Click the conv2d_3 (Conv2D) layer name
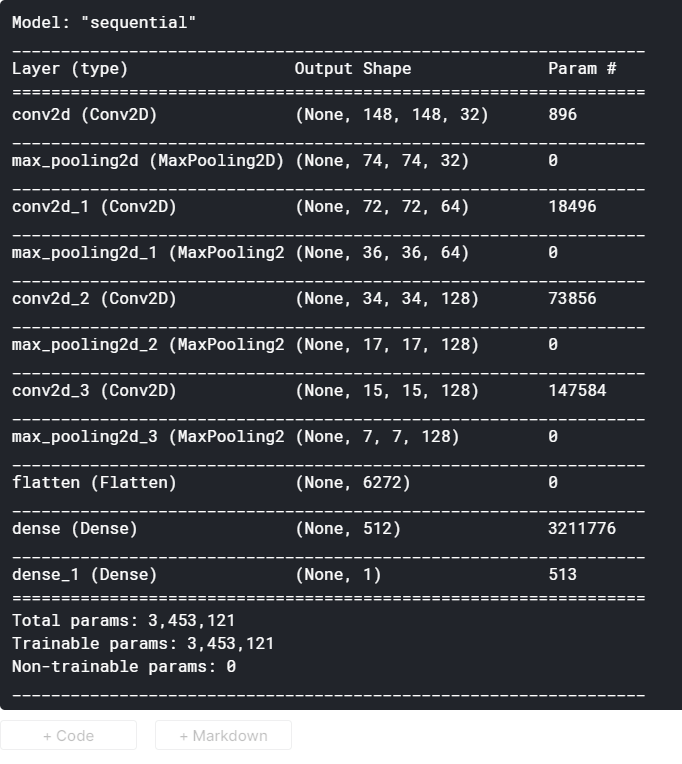This screenshot has width=682, height=764. click(x=94, y=391)
